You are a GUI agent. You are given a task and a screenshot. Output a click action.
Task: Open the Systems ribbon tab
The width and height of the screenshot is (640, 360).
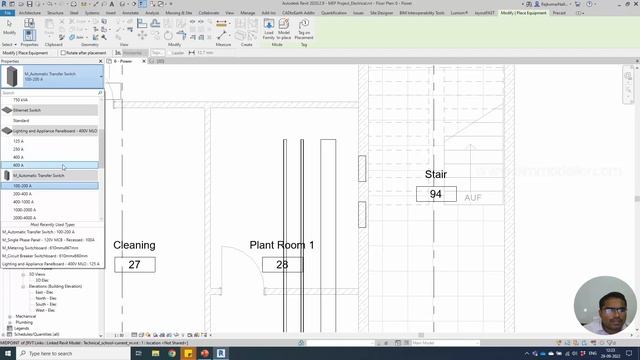(x=92, y=13)
